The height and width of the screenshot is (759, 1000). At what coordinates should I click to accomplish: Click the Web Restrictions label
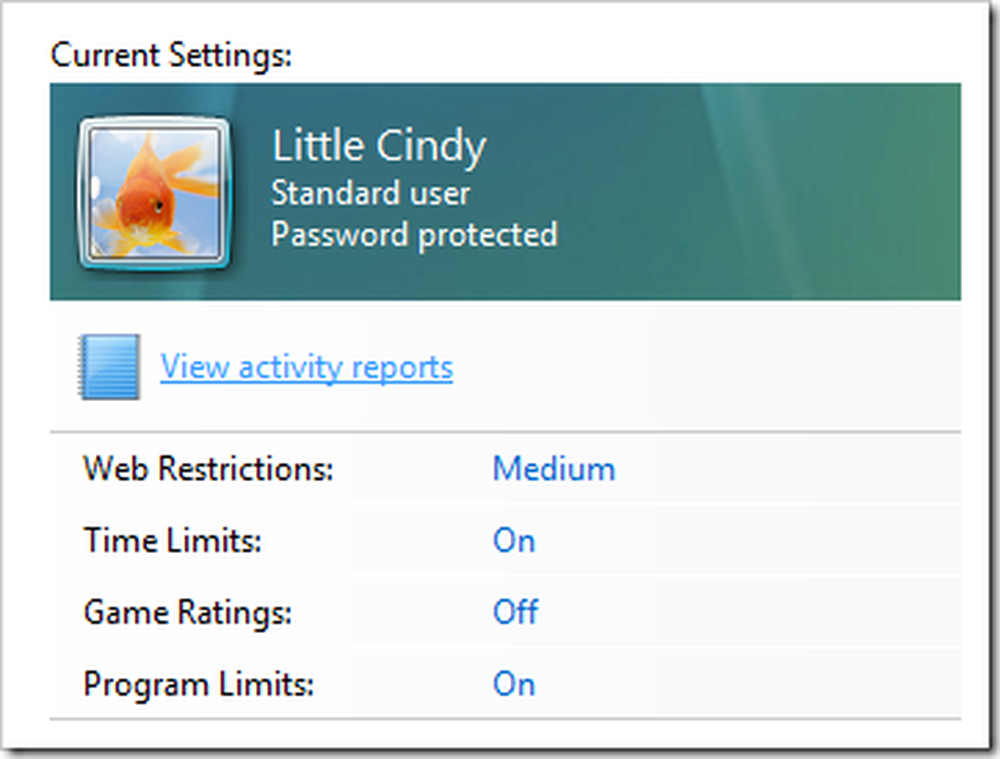tap(209, 469)
